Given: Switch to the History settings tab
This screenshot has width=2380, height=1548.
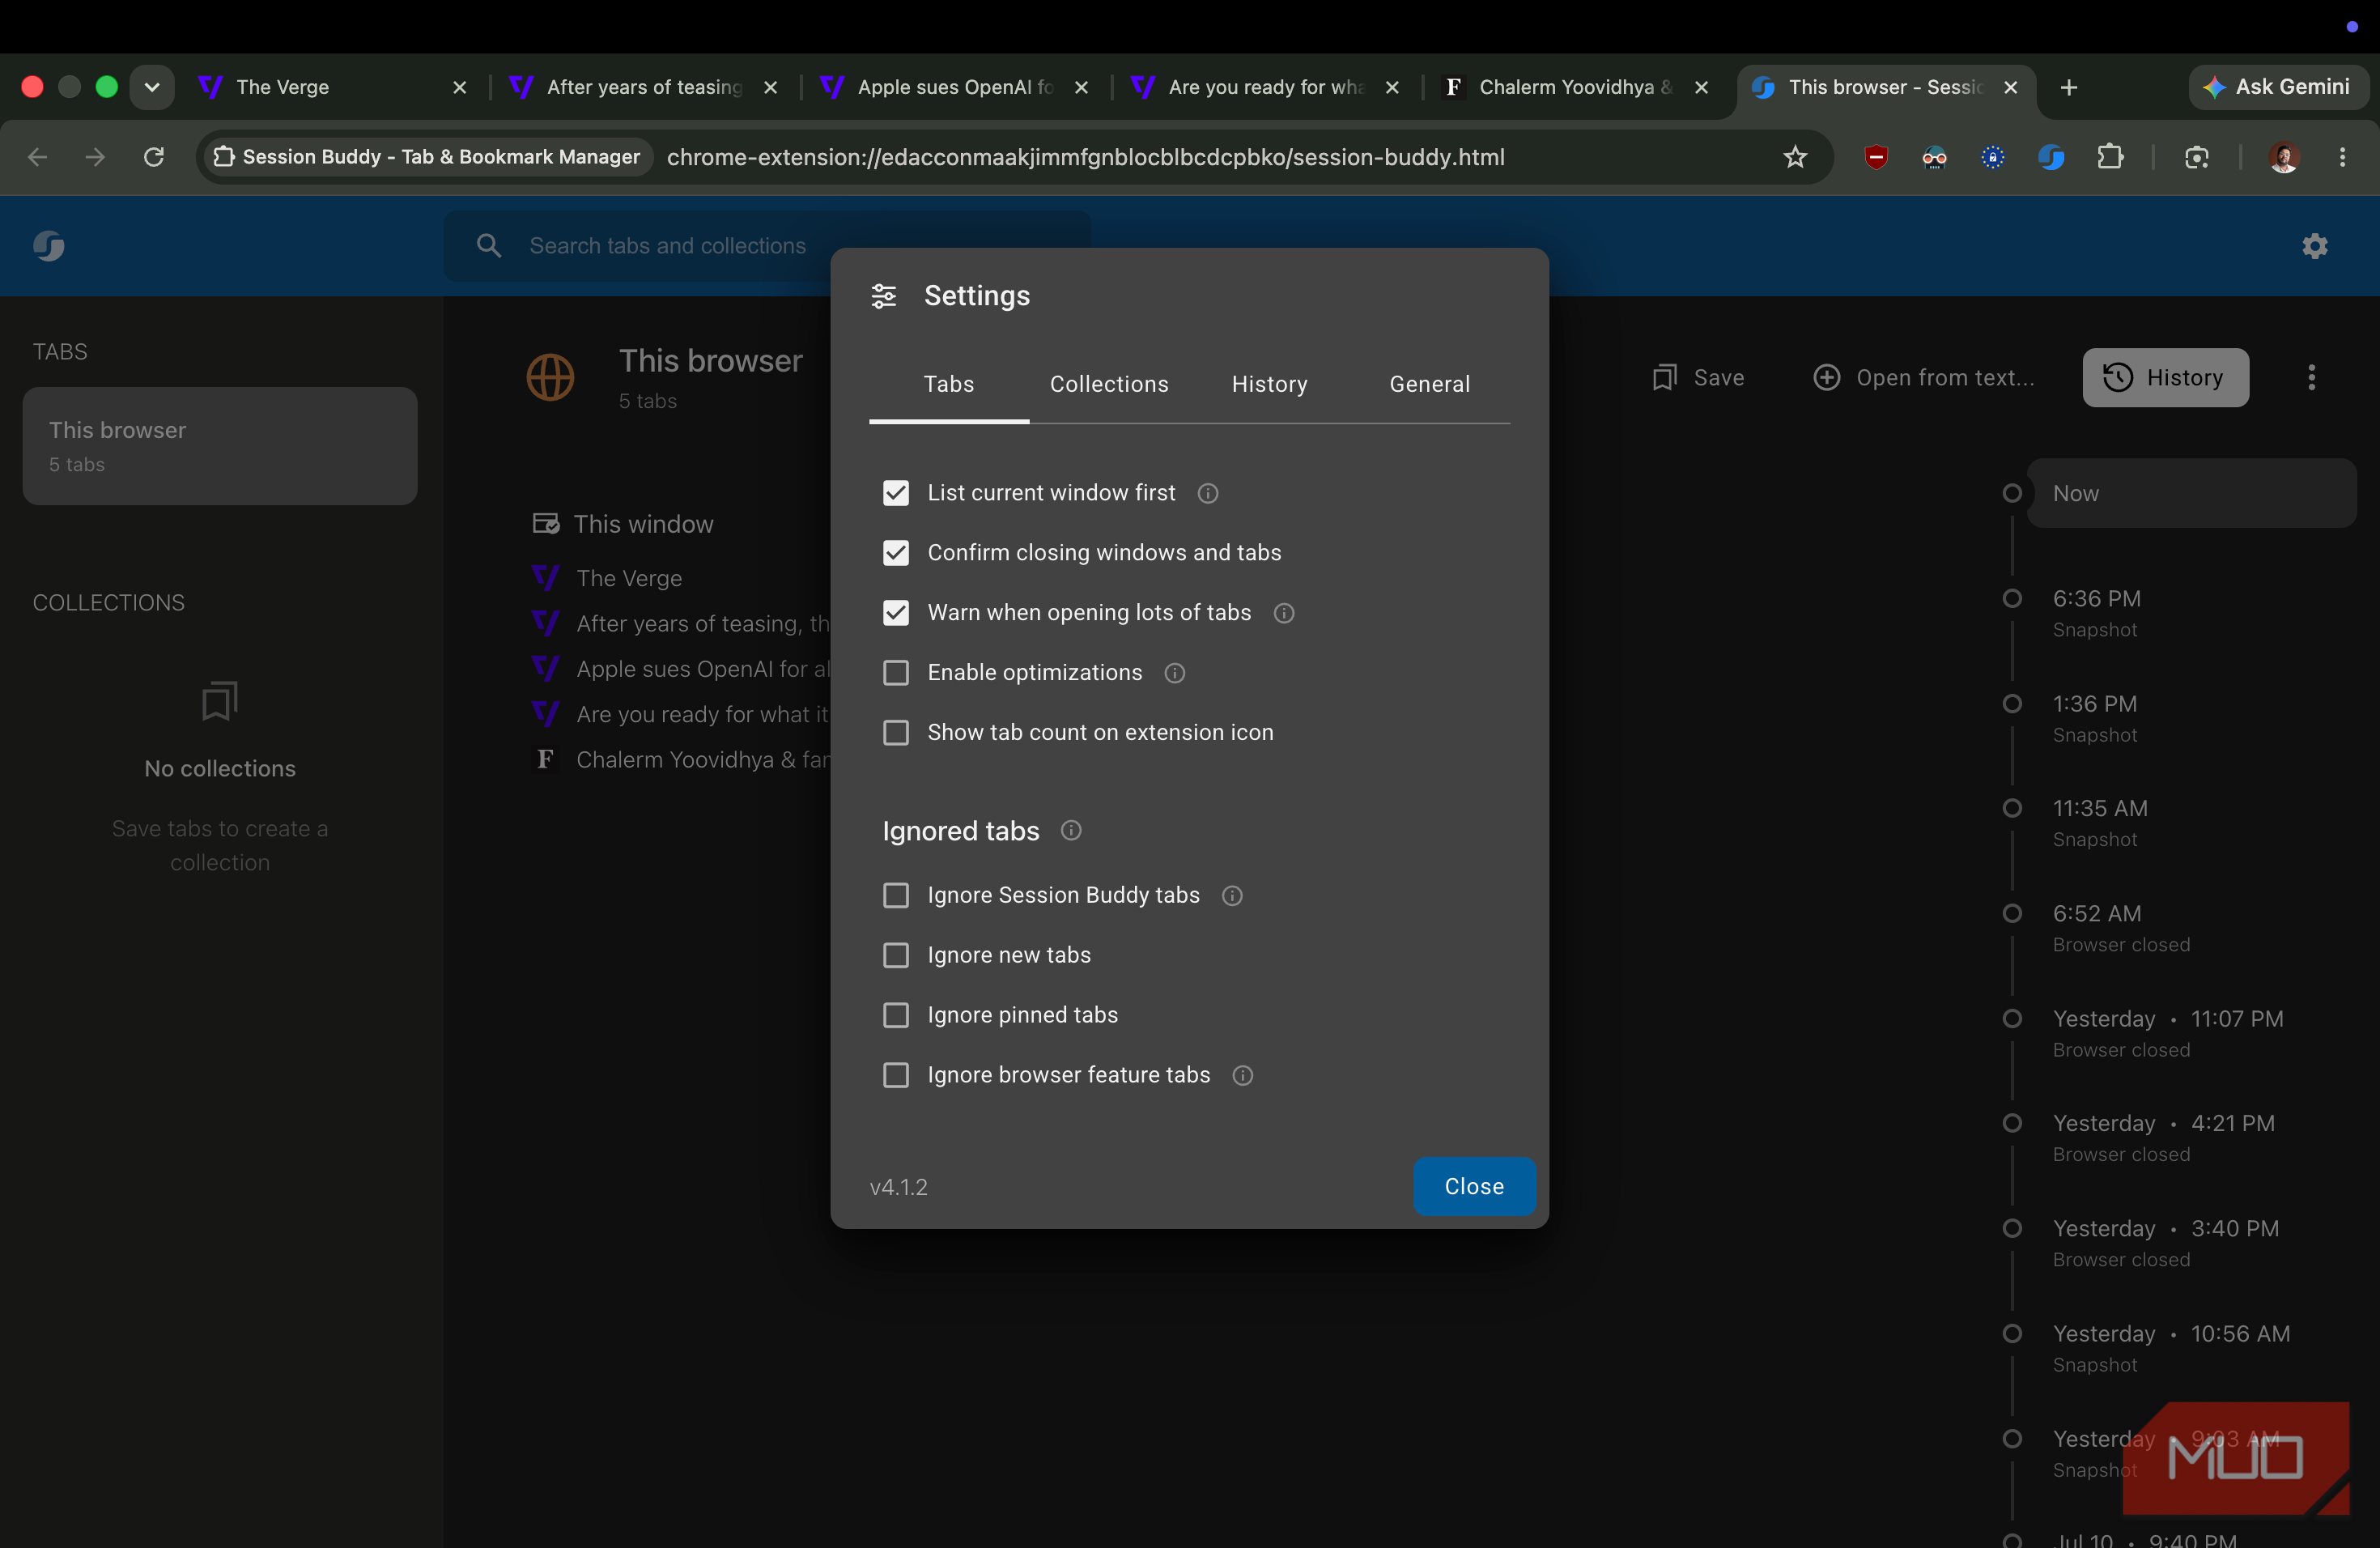Looking at the screenshot, I should click(x=1269, y=384).
